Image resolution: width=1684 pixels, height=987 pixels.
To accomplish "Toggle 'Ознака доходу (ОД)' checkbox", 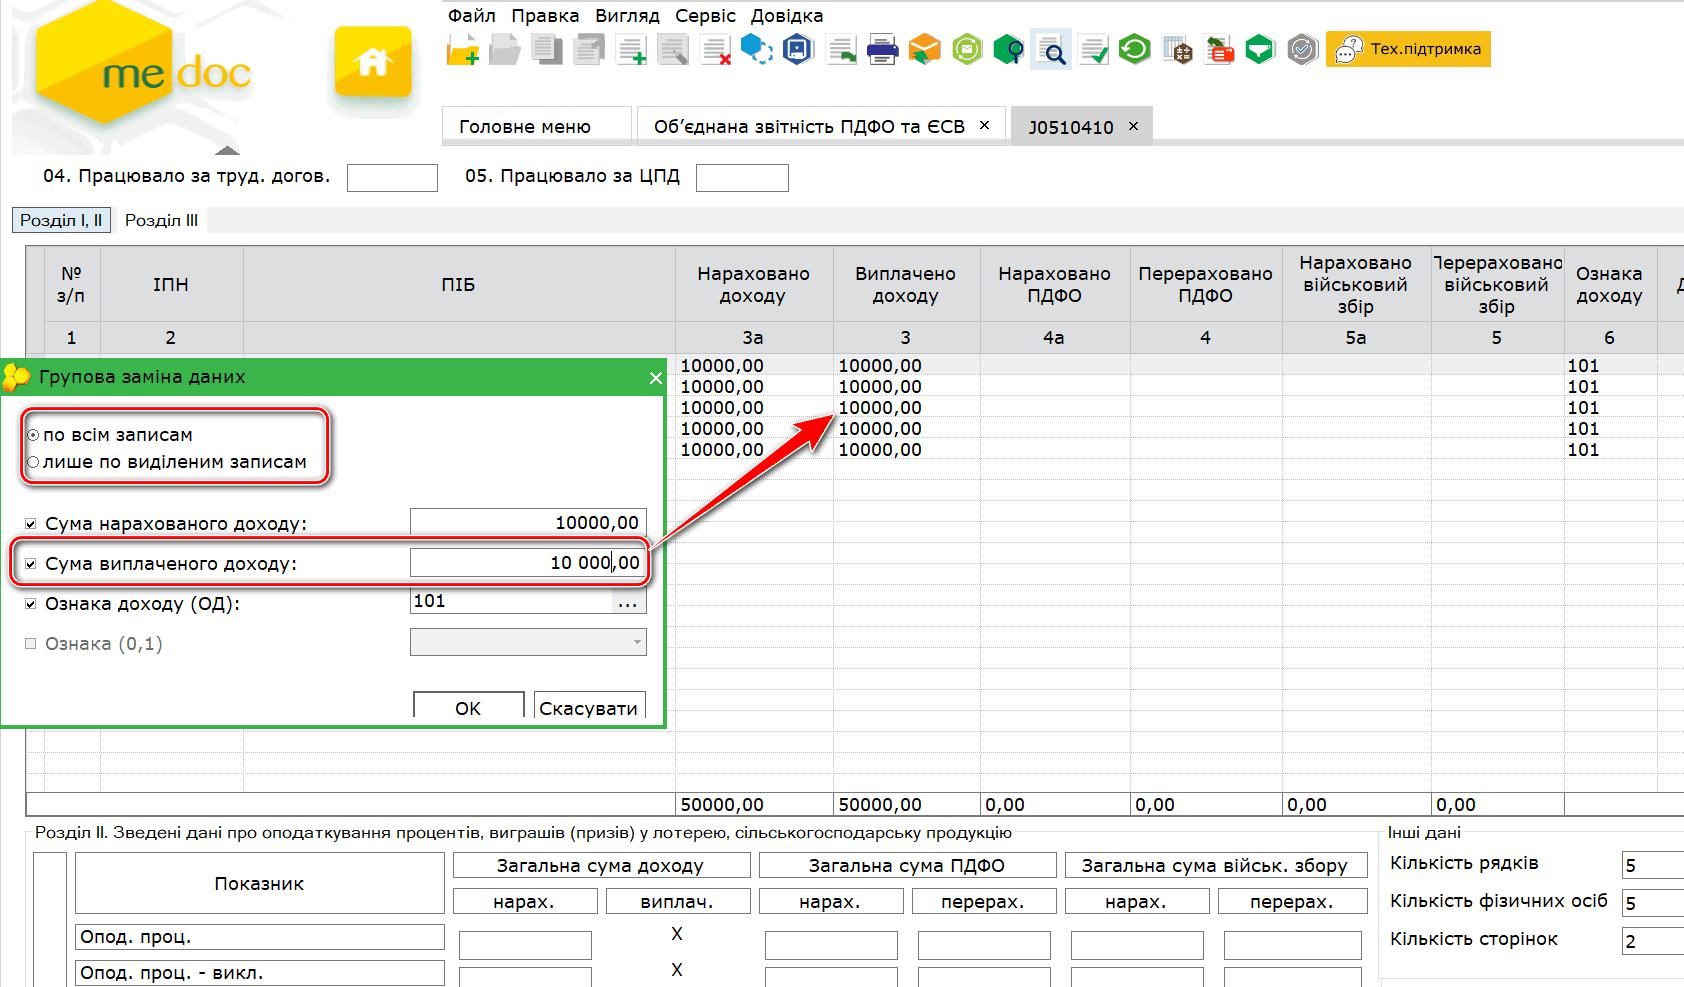I will point(31,604).
